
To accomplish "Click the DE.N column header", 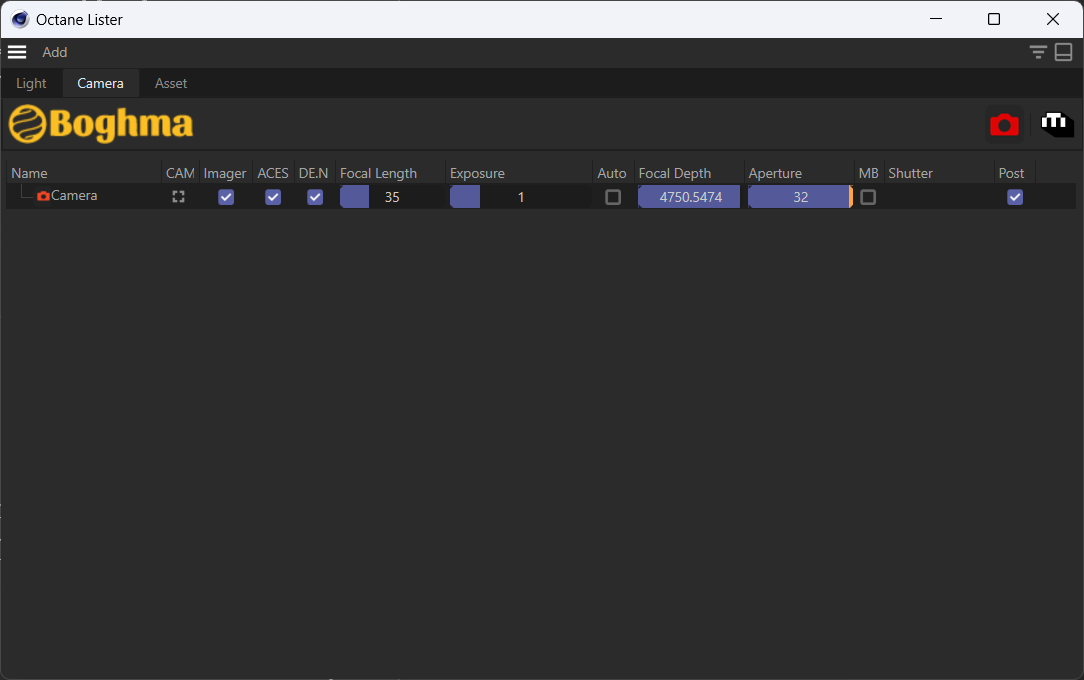I will (313, 173).
